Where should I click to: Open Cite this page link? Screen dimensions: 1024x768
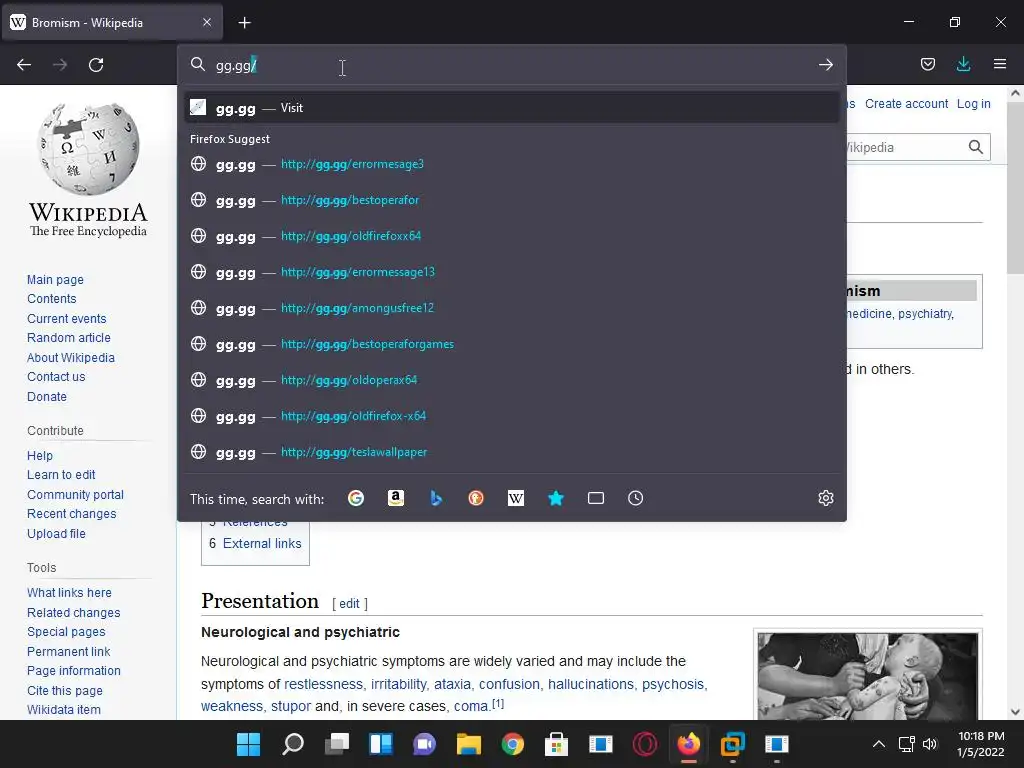65,690
